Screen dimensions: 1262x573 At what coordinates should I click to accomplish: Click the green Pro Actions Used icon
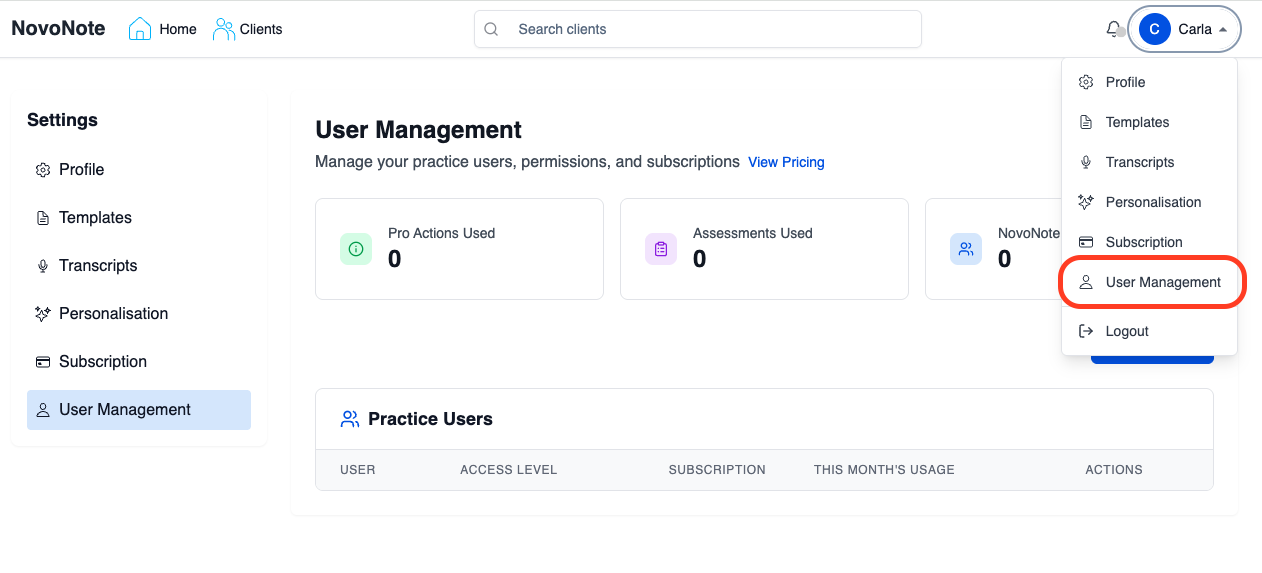coord(356,249)
